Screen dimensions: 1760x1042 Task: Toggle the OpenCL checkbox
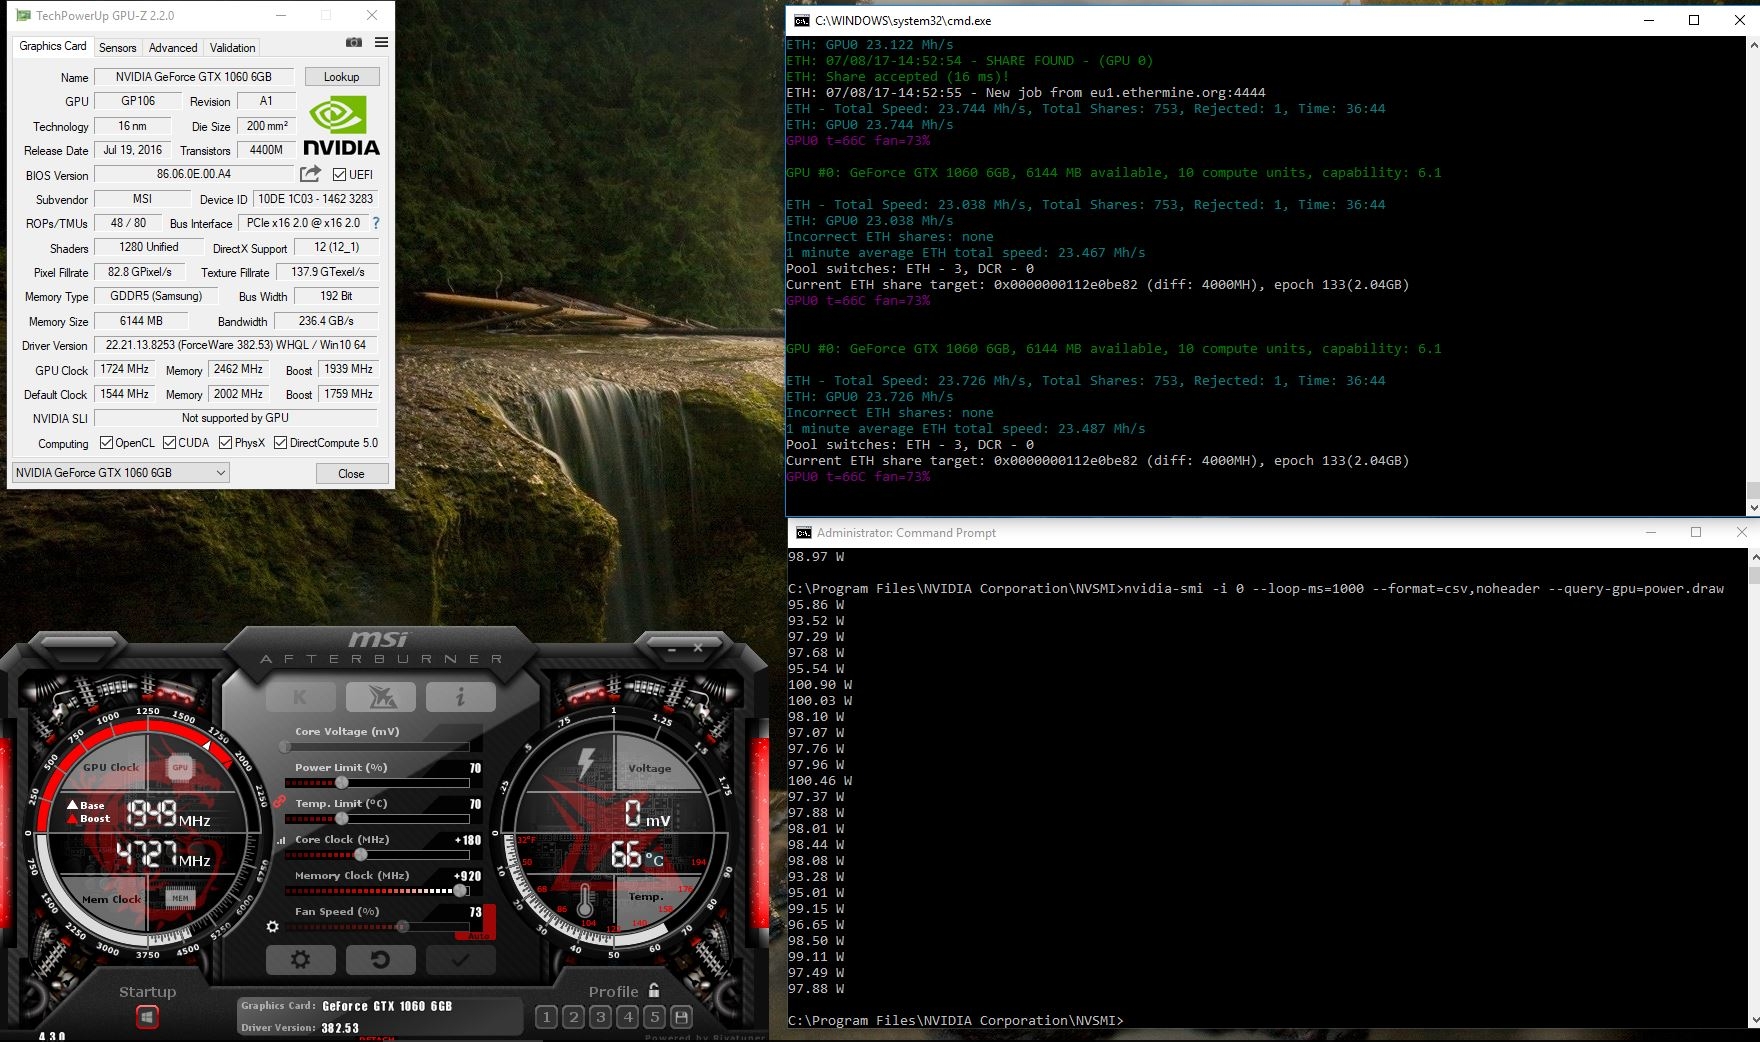pyautogui.click(x=107, y=442)
